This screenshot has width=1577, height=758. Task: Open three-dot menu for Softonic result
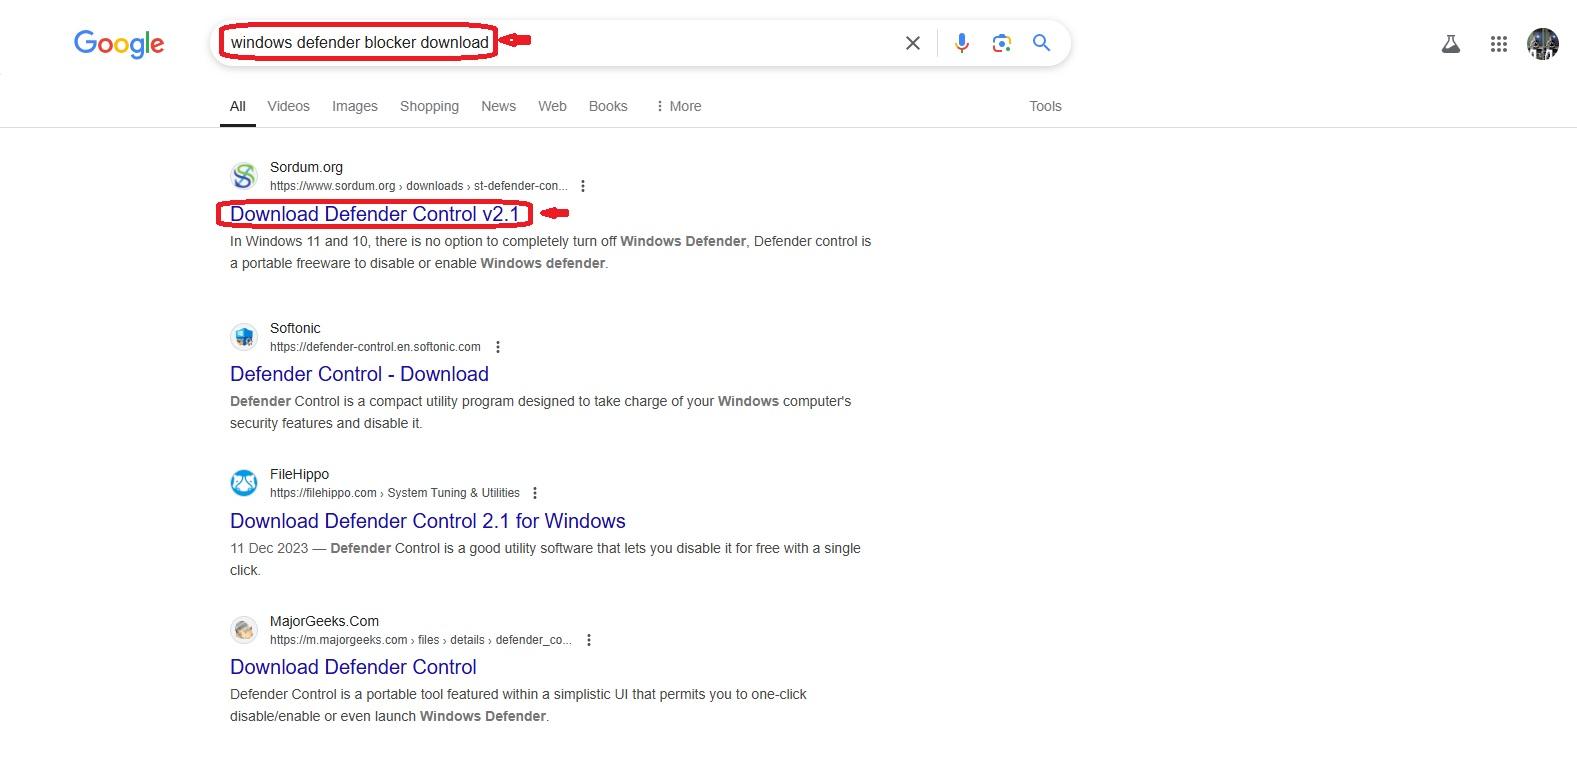[x=498, y=347]
